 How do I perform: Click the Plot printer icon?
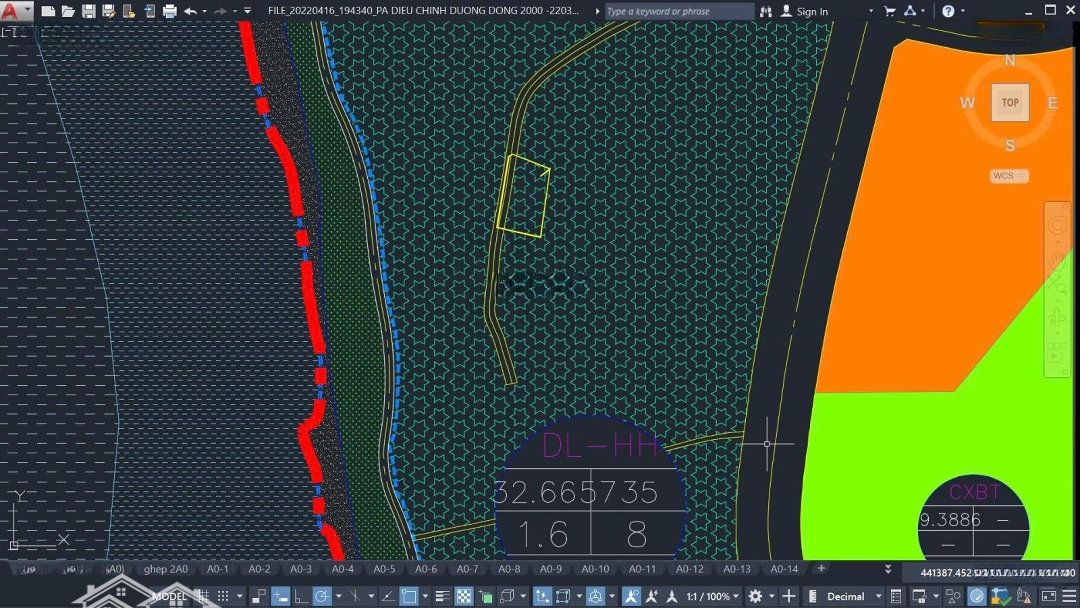point(169,11)
